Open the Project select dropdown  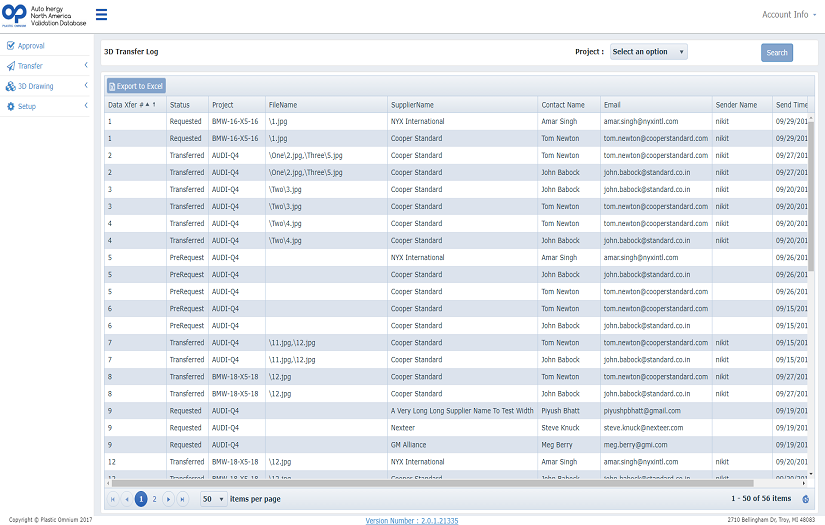[x=648, y=52]
